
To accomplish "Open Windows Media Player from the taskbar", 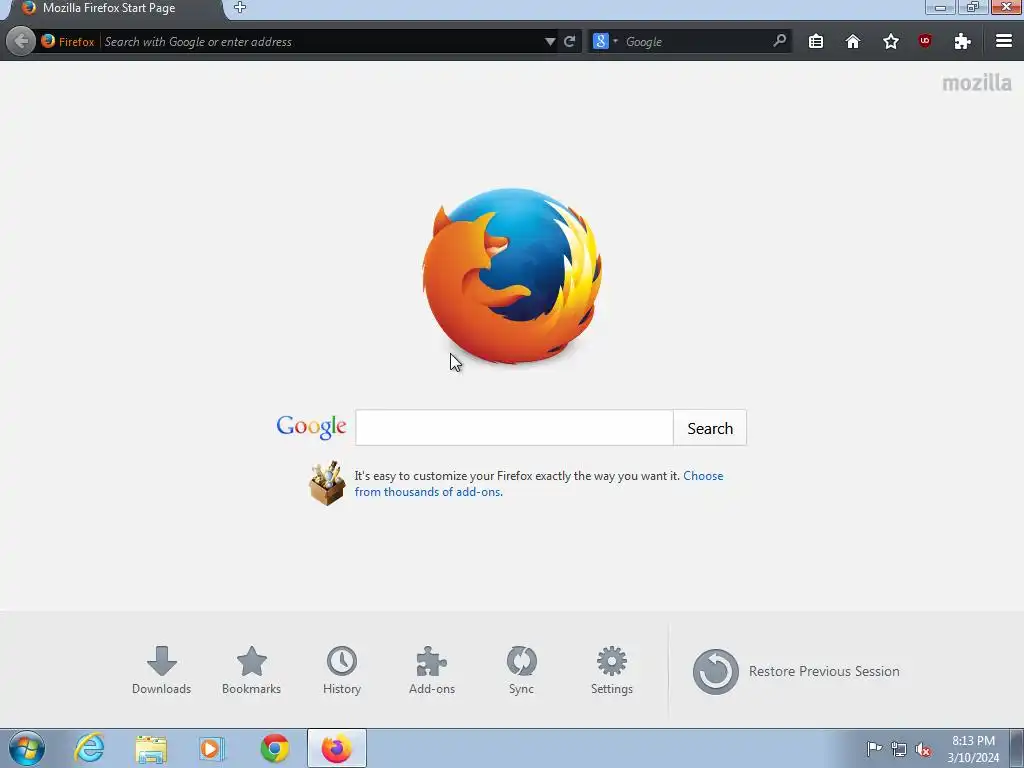I will coord(212,749).
